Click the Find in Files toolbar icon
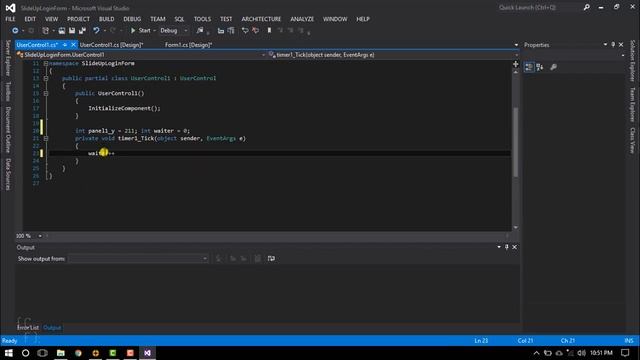Viewport: 640px width, 360px height. click(200, 31)
